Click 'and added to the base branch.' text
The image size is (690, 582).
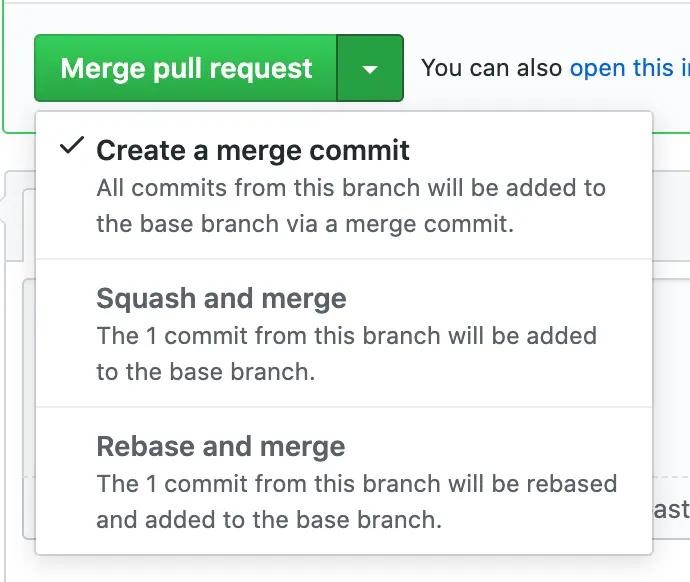[x=268, y=520]
